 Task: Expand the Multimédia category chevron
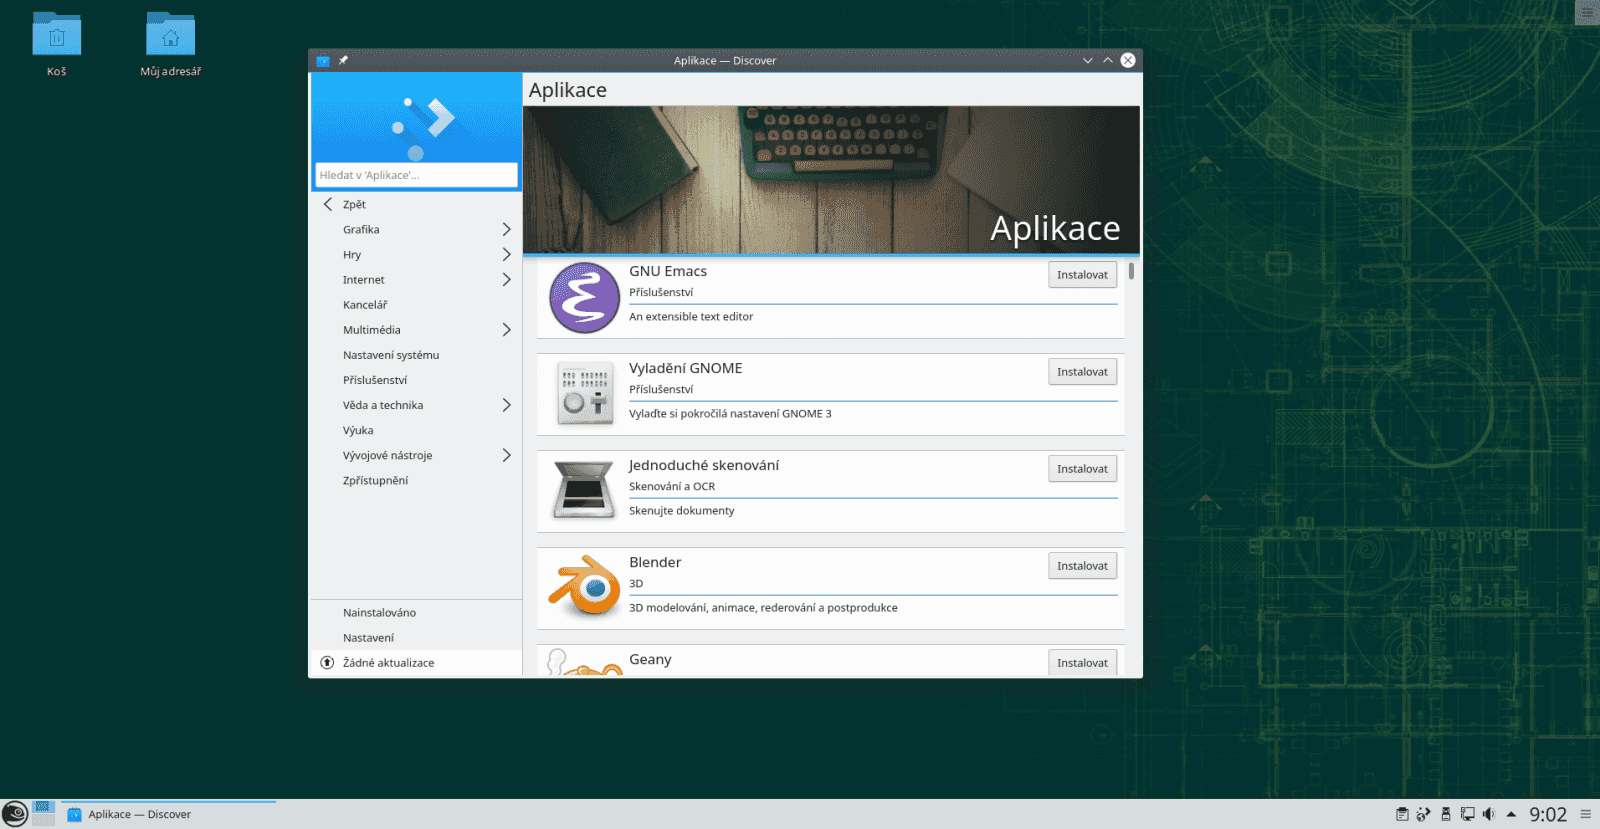(506, 330)
